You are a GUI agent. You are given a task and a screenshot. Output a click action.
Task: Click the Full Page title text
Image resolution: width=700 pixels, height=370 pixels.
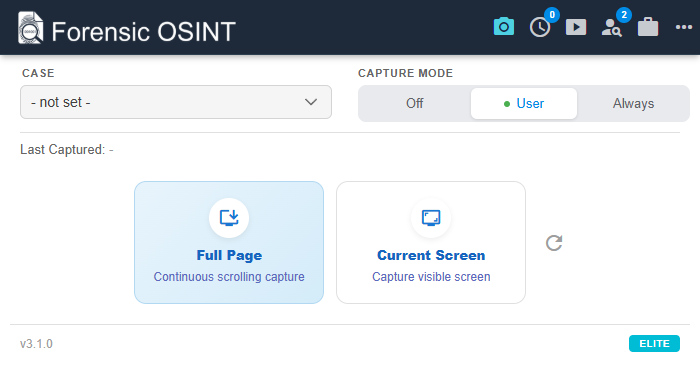point(229,255)
